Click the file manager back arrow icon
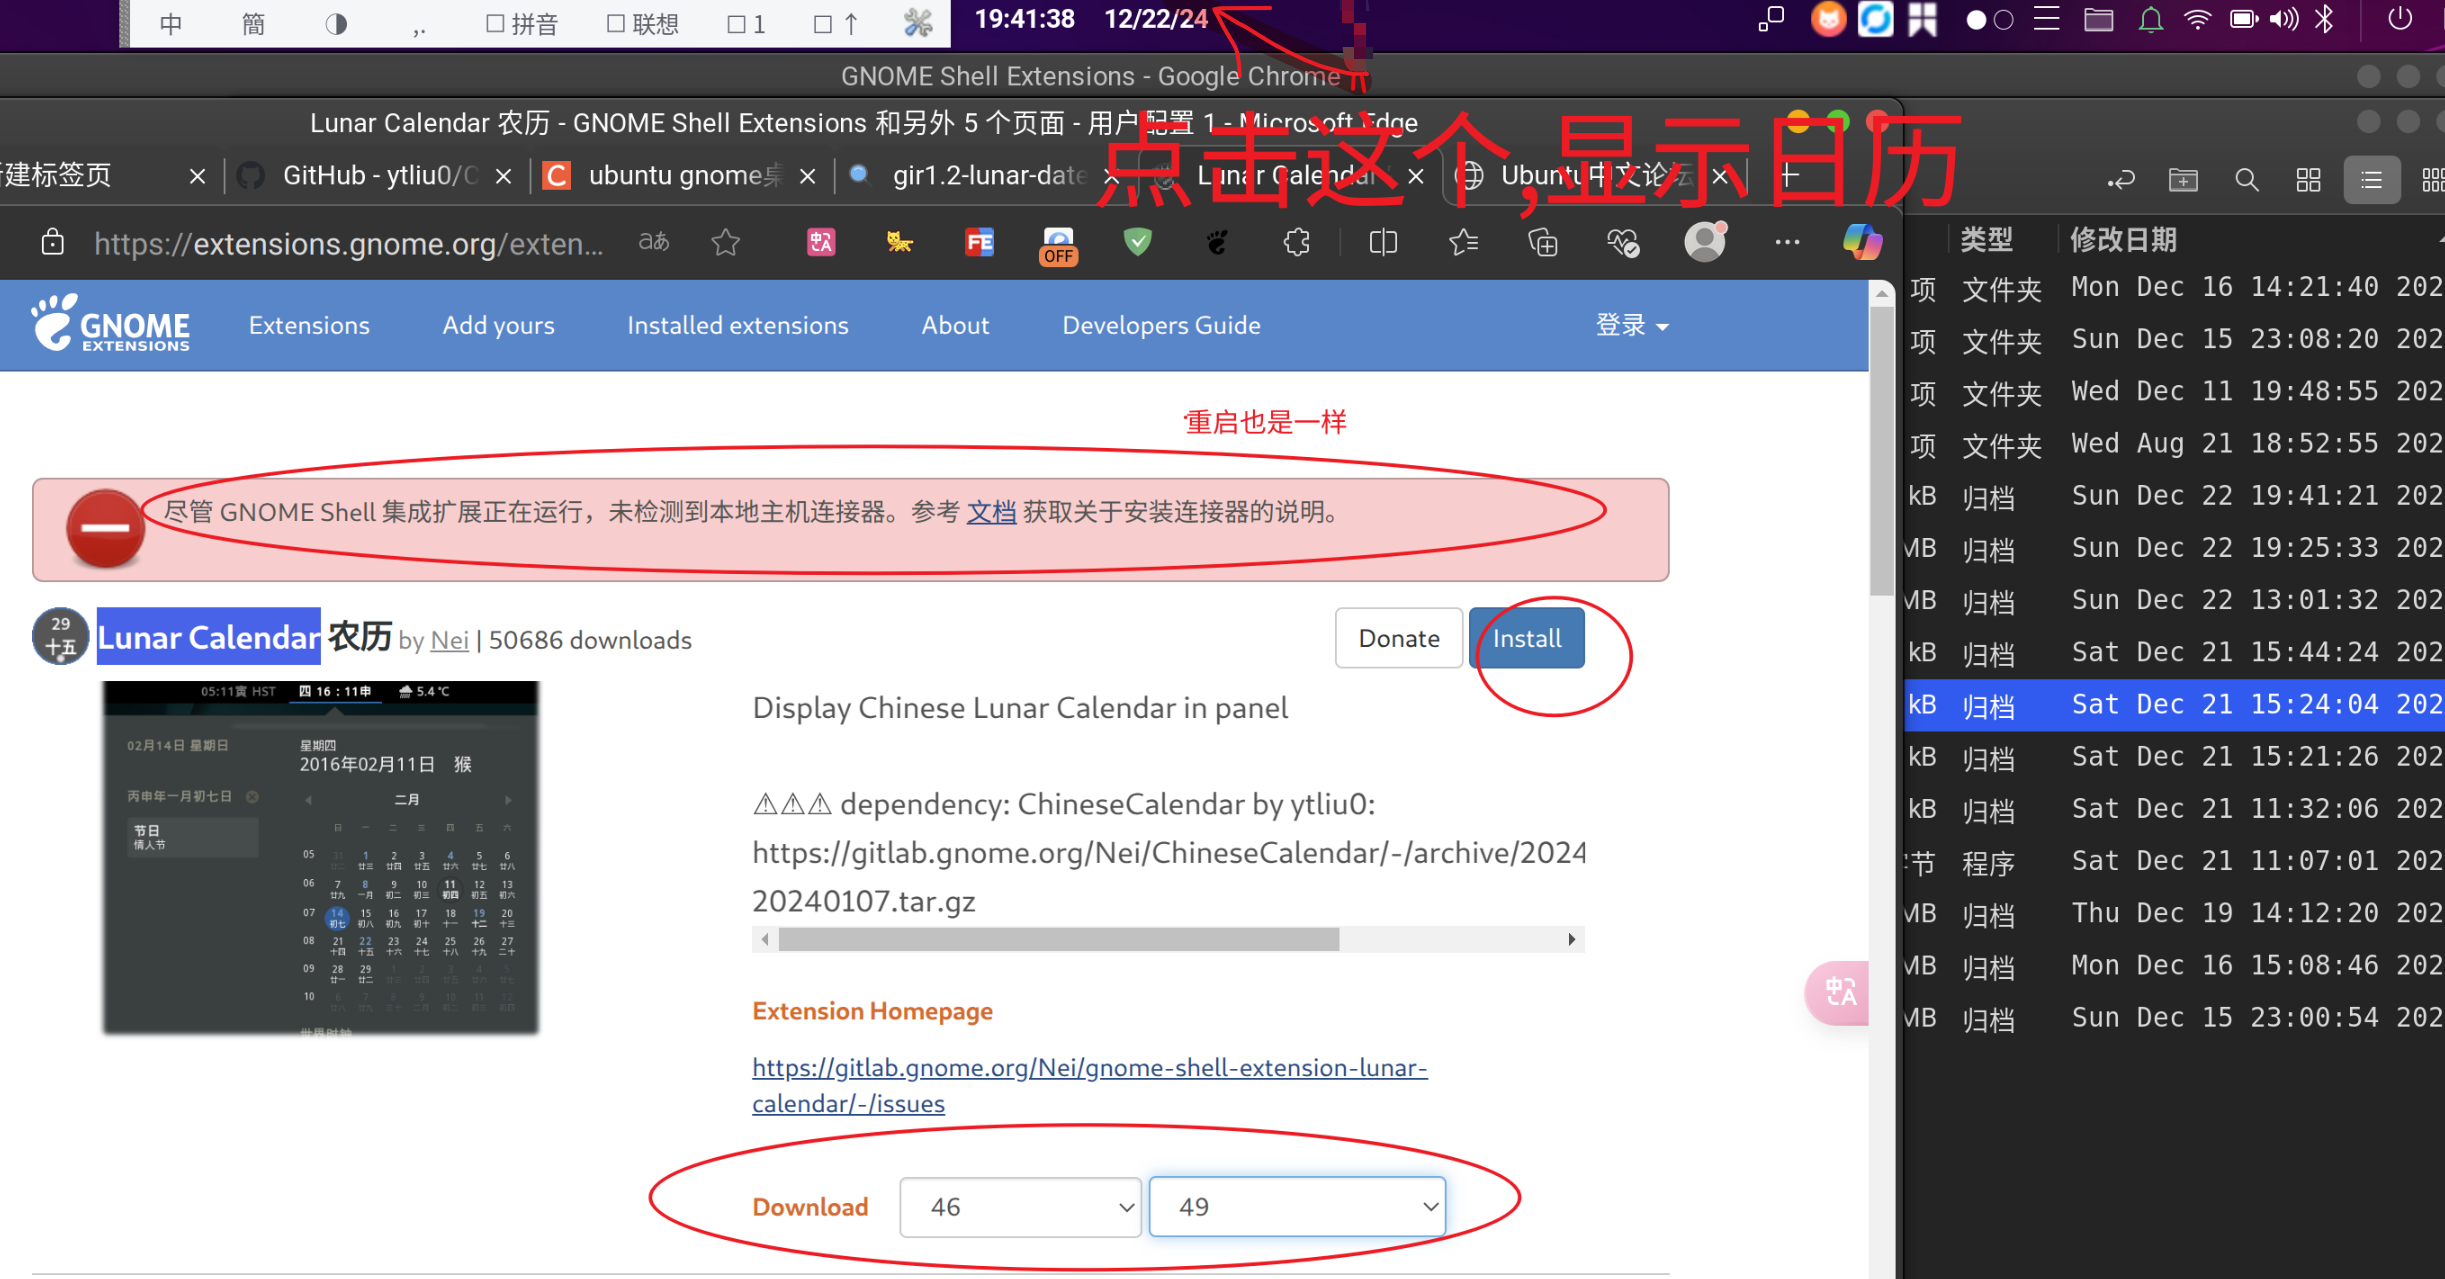The height and width of the screenshot is (1279, 2445). tap(2120, 180)
